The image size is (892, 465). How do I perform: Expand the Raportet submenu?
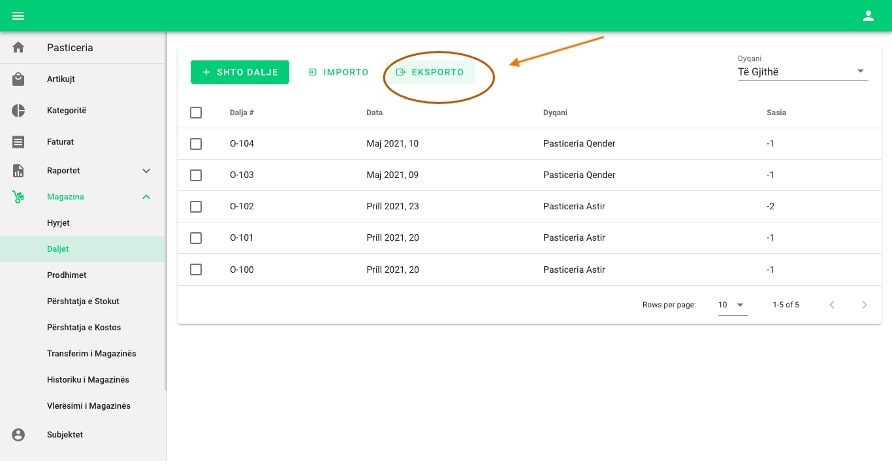click(x=146, y=171)
